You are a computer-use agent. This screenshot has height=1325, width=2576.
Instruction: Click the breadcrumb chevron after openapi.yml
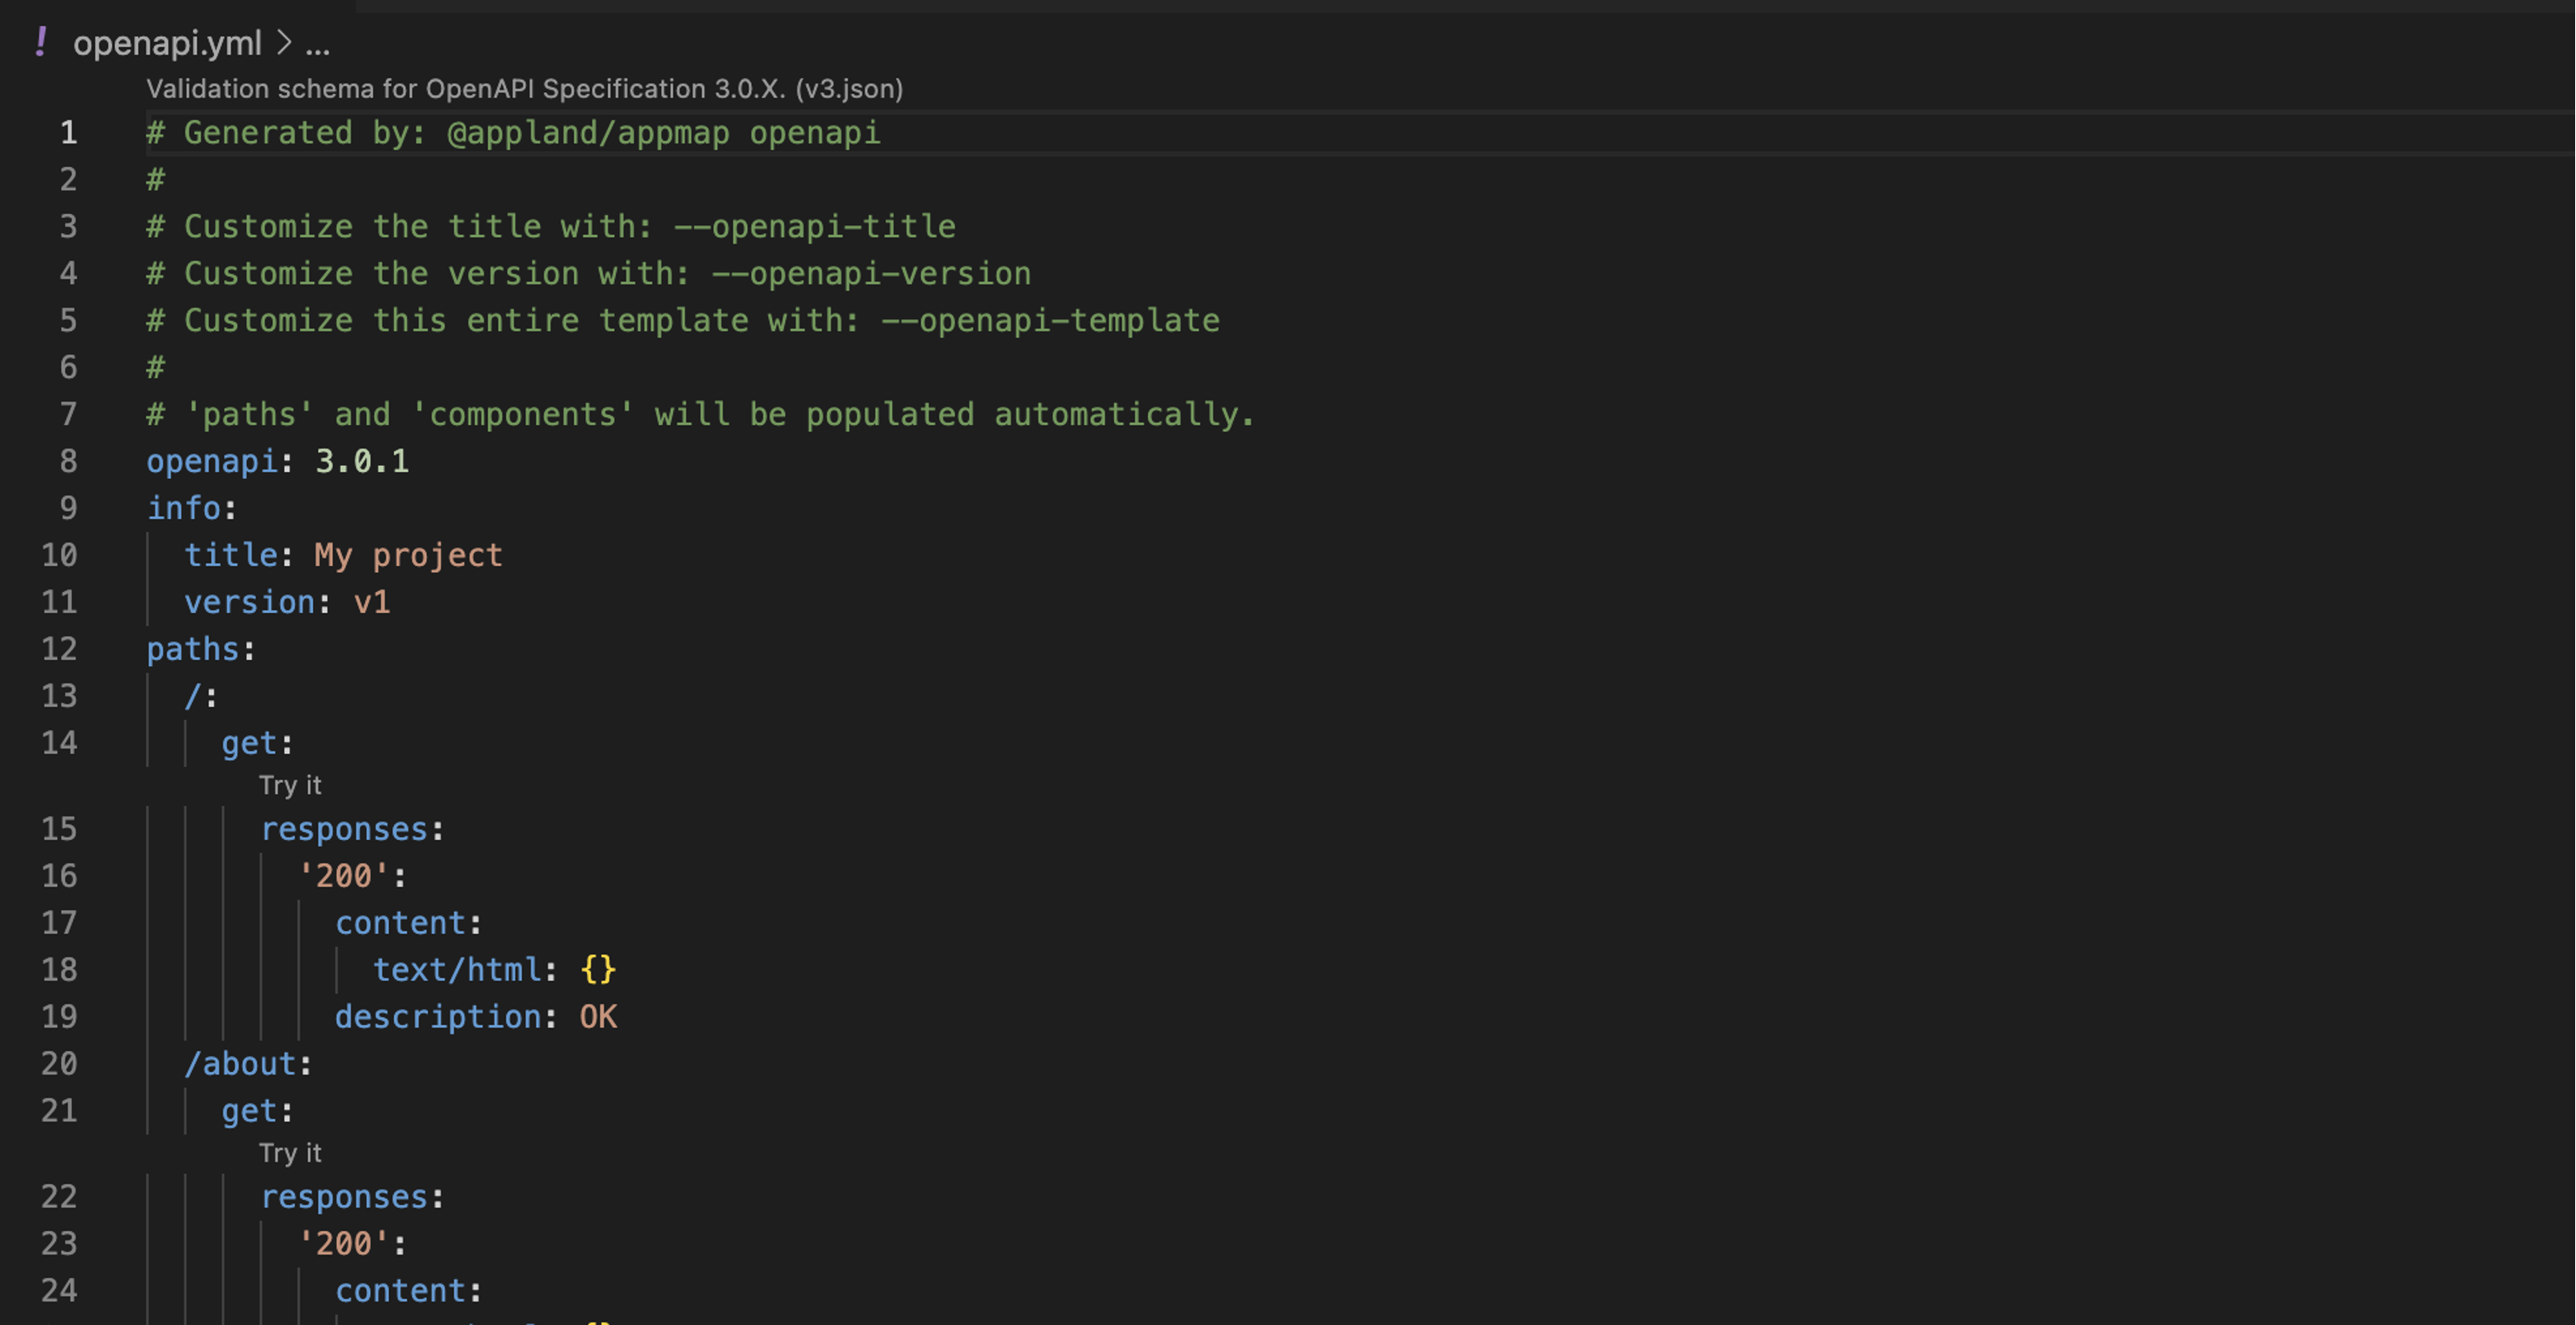tap(284, 43)
